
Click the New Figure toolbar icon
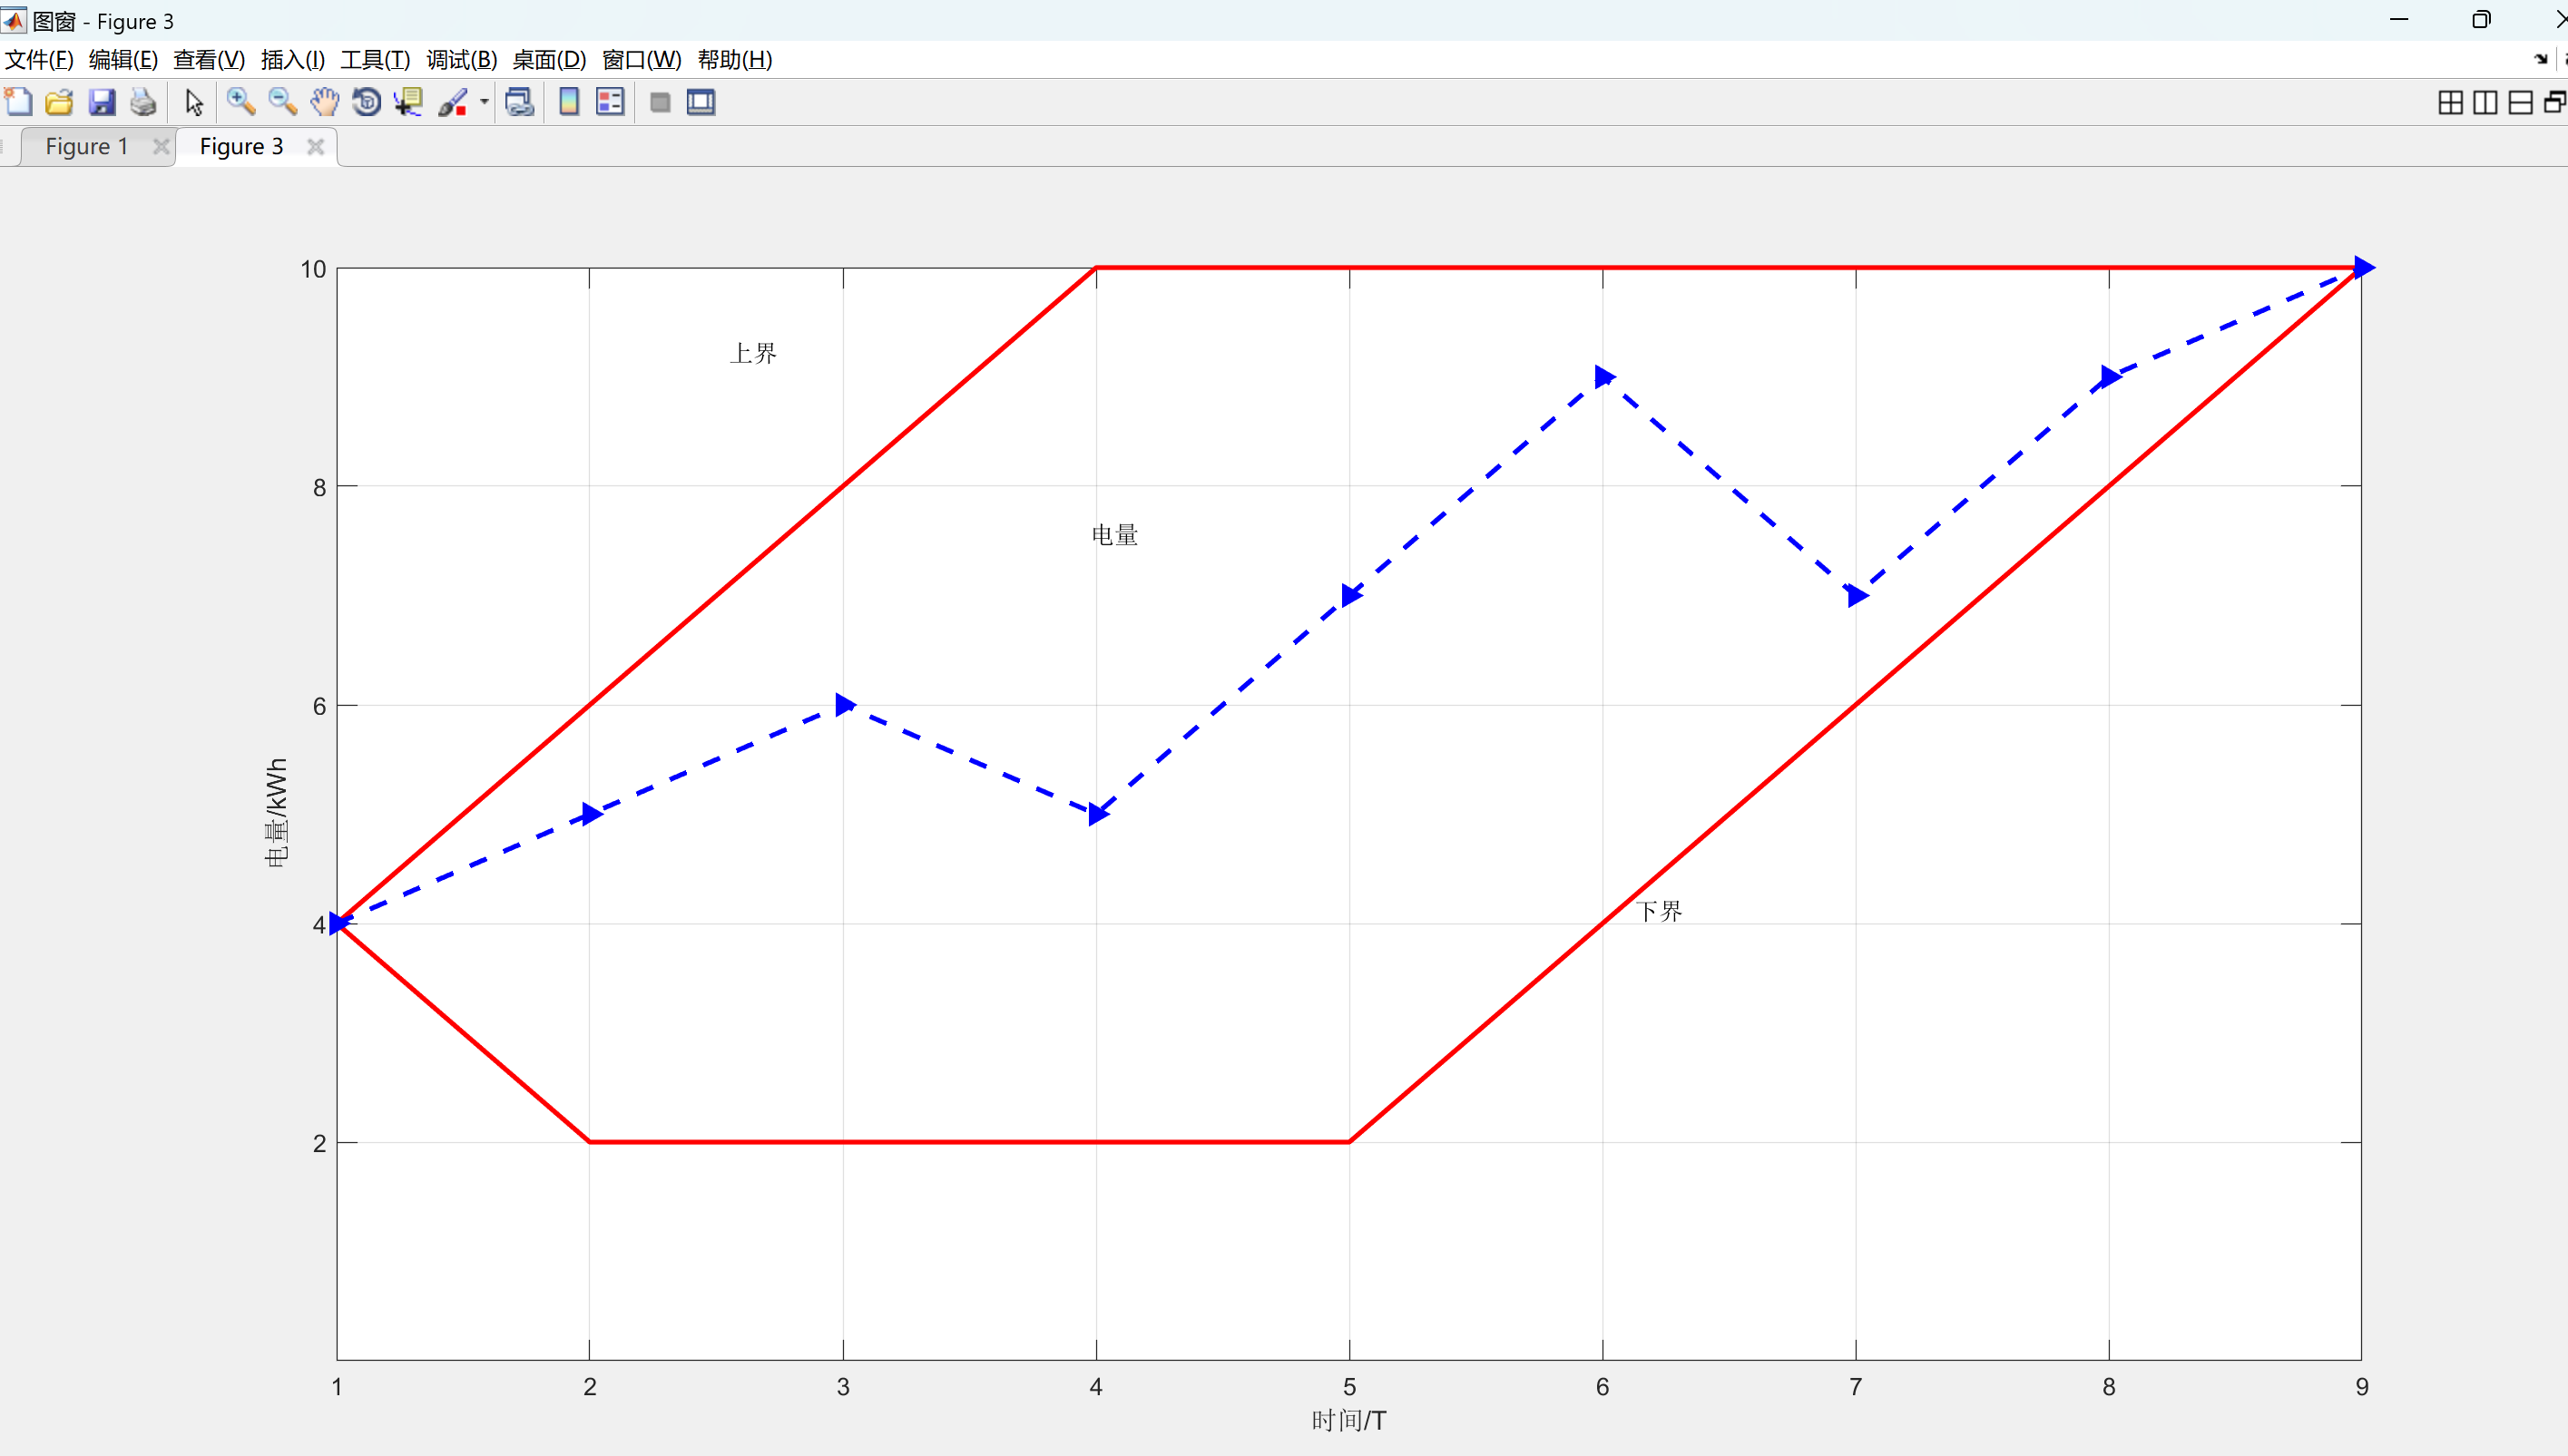(19, 102)
